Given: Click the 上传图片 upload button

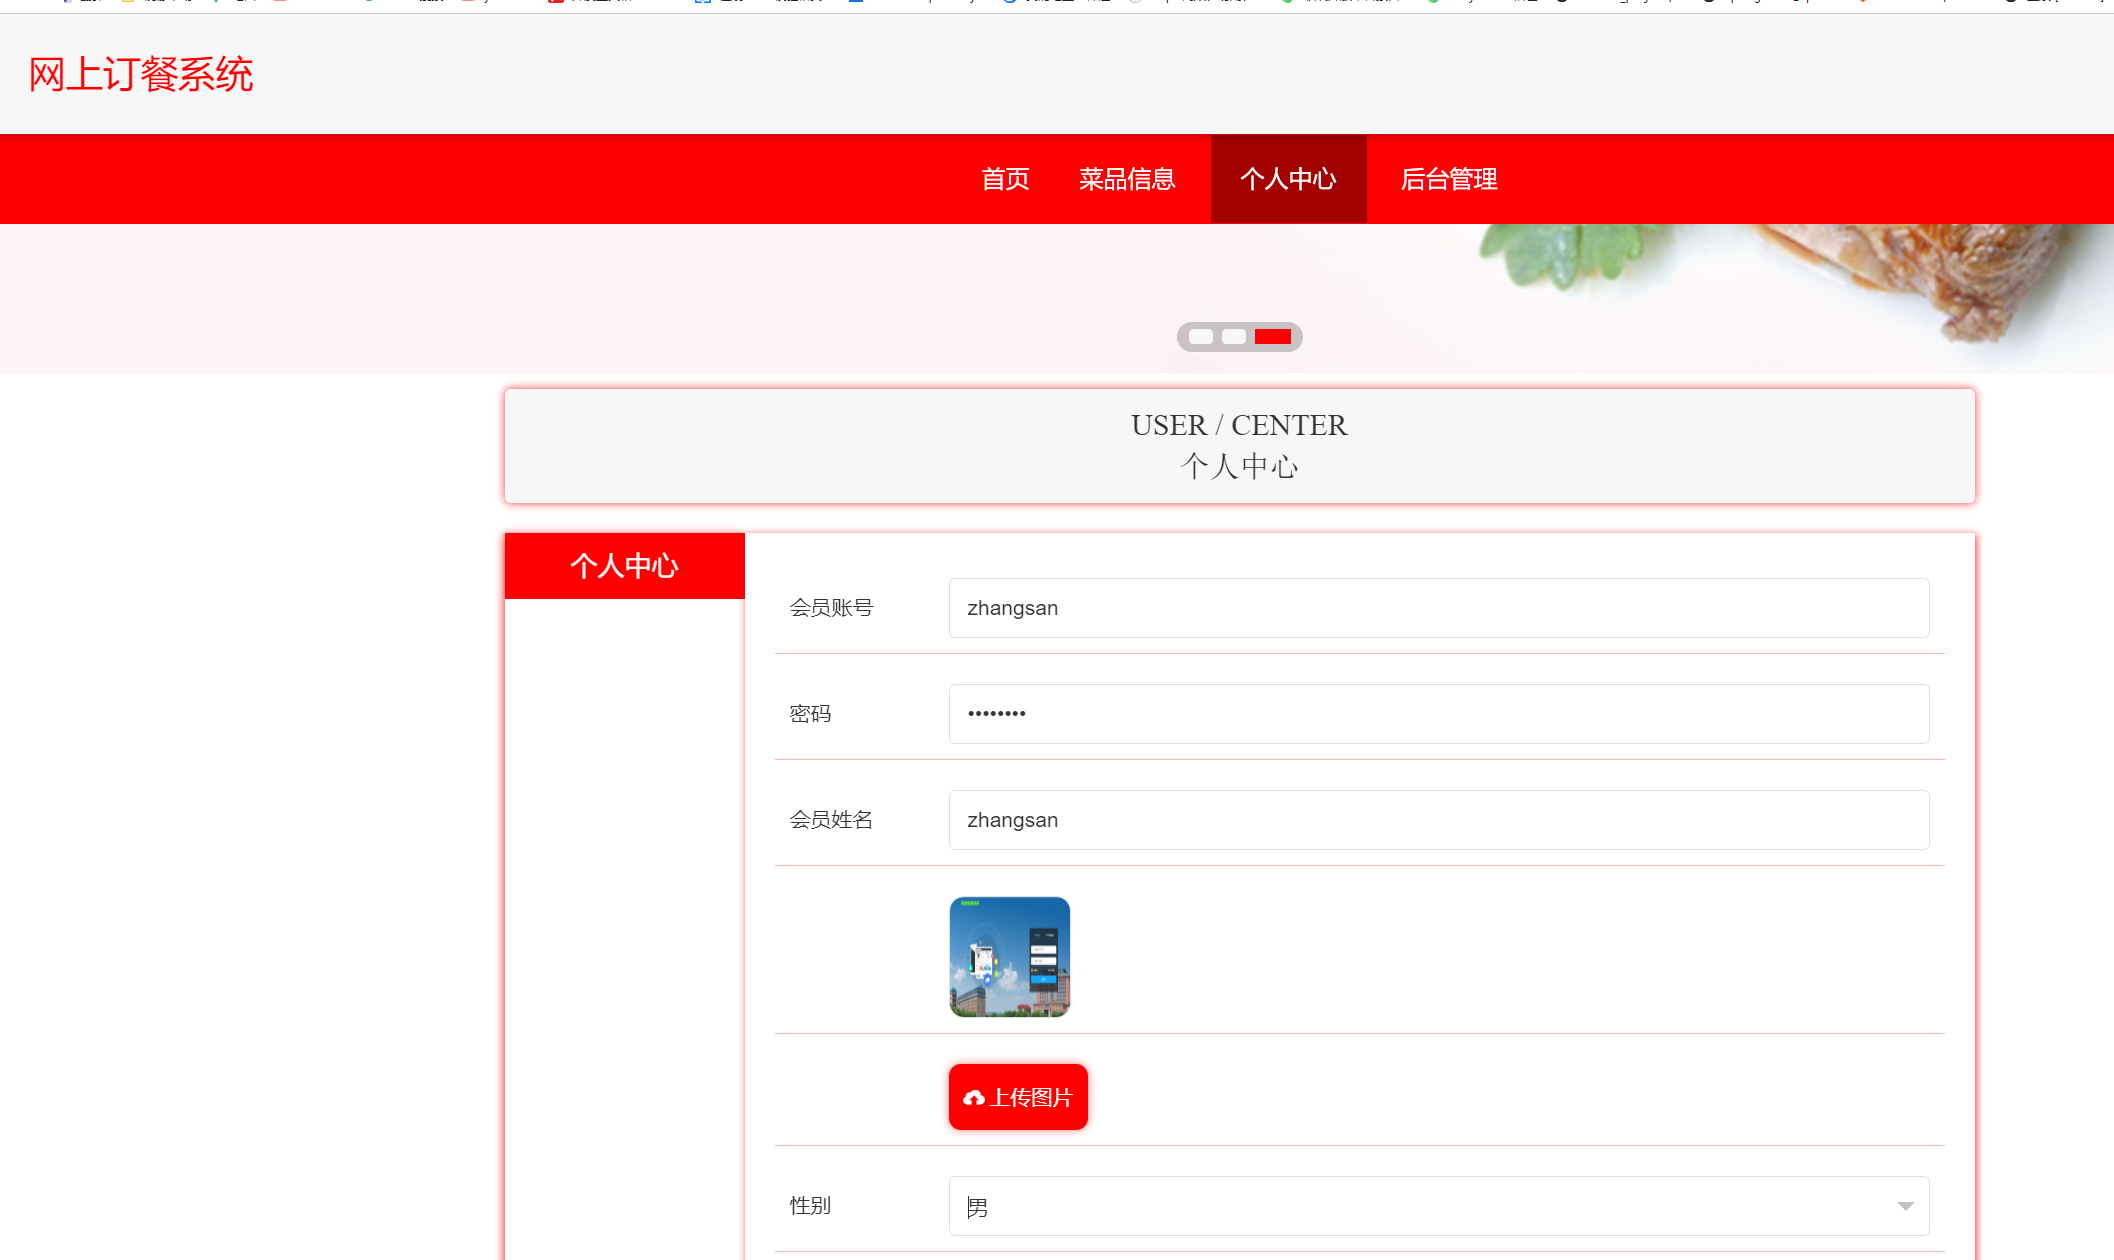Looking at the screenshot, I should pos(1017,1096).
